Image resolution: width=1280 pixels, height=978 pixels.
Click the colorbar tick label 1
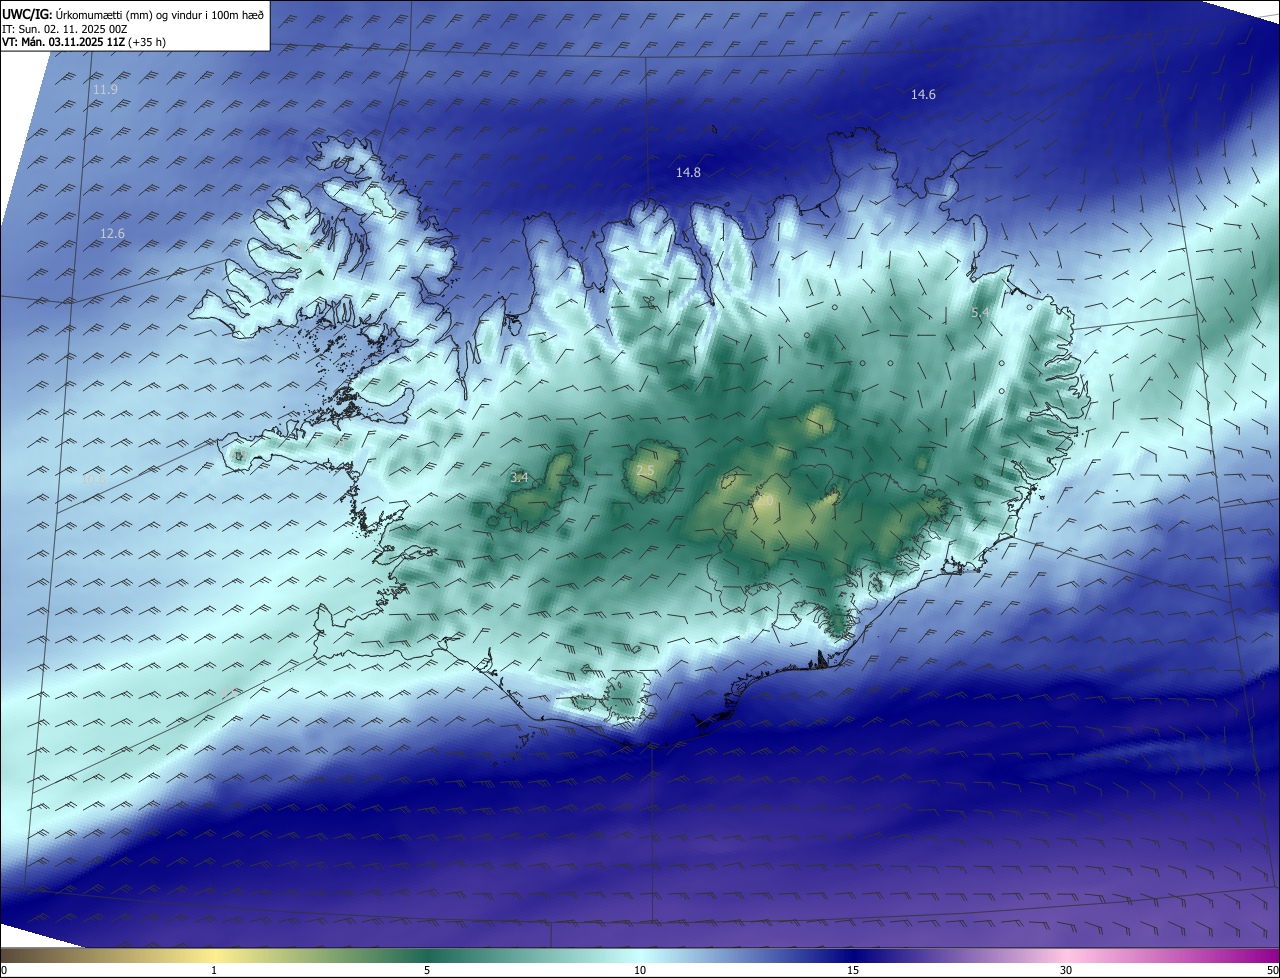pos(214,971)
